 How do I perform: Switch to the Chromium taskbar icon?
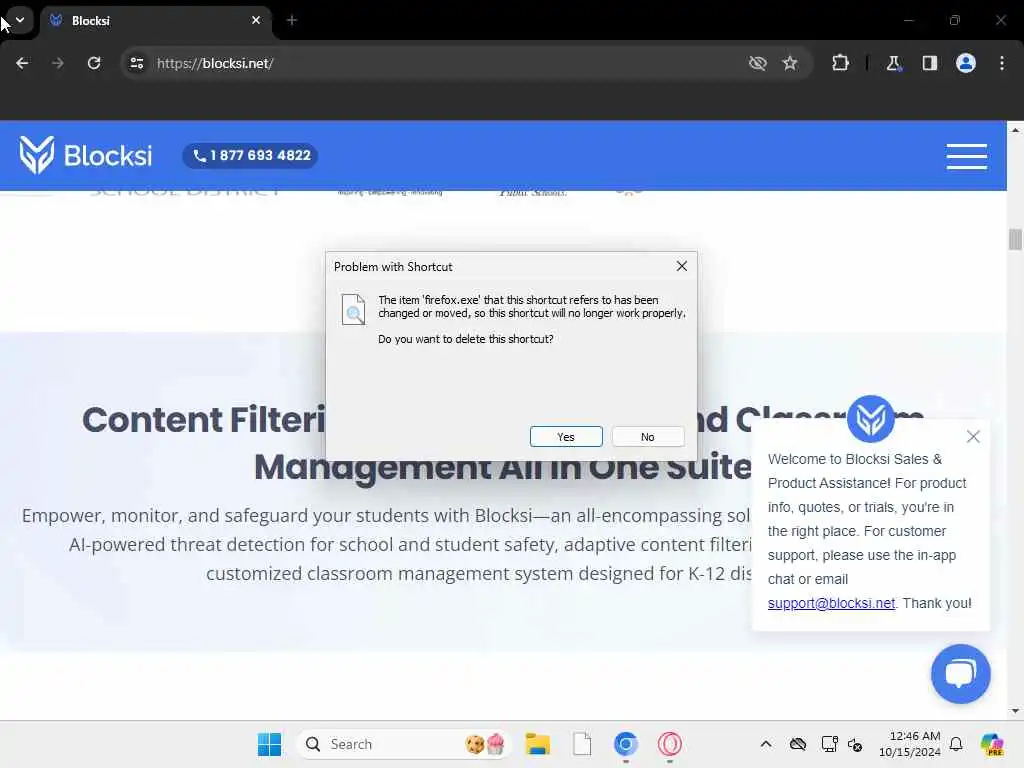(x=626, y=744)
